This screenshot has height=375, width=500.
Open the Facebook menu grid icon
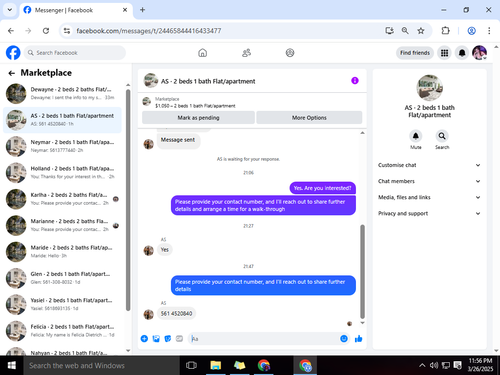coord(444,53)
